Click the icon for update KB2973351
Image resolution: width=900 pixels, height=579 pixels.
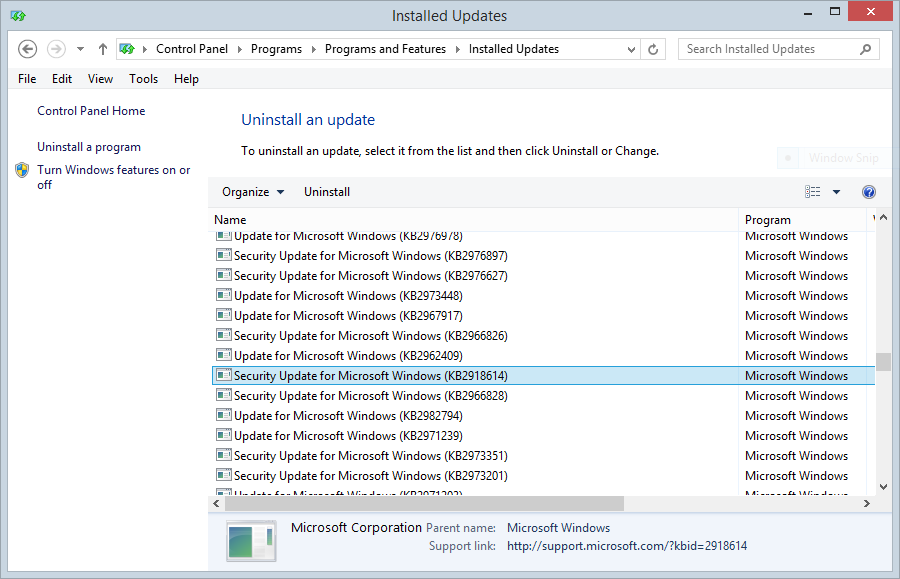click(224, 456)
